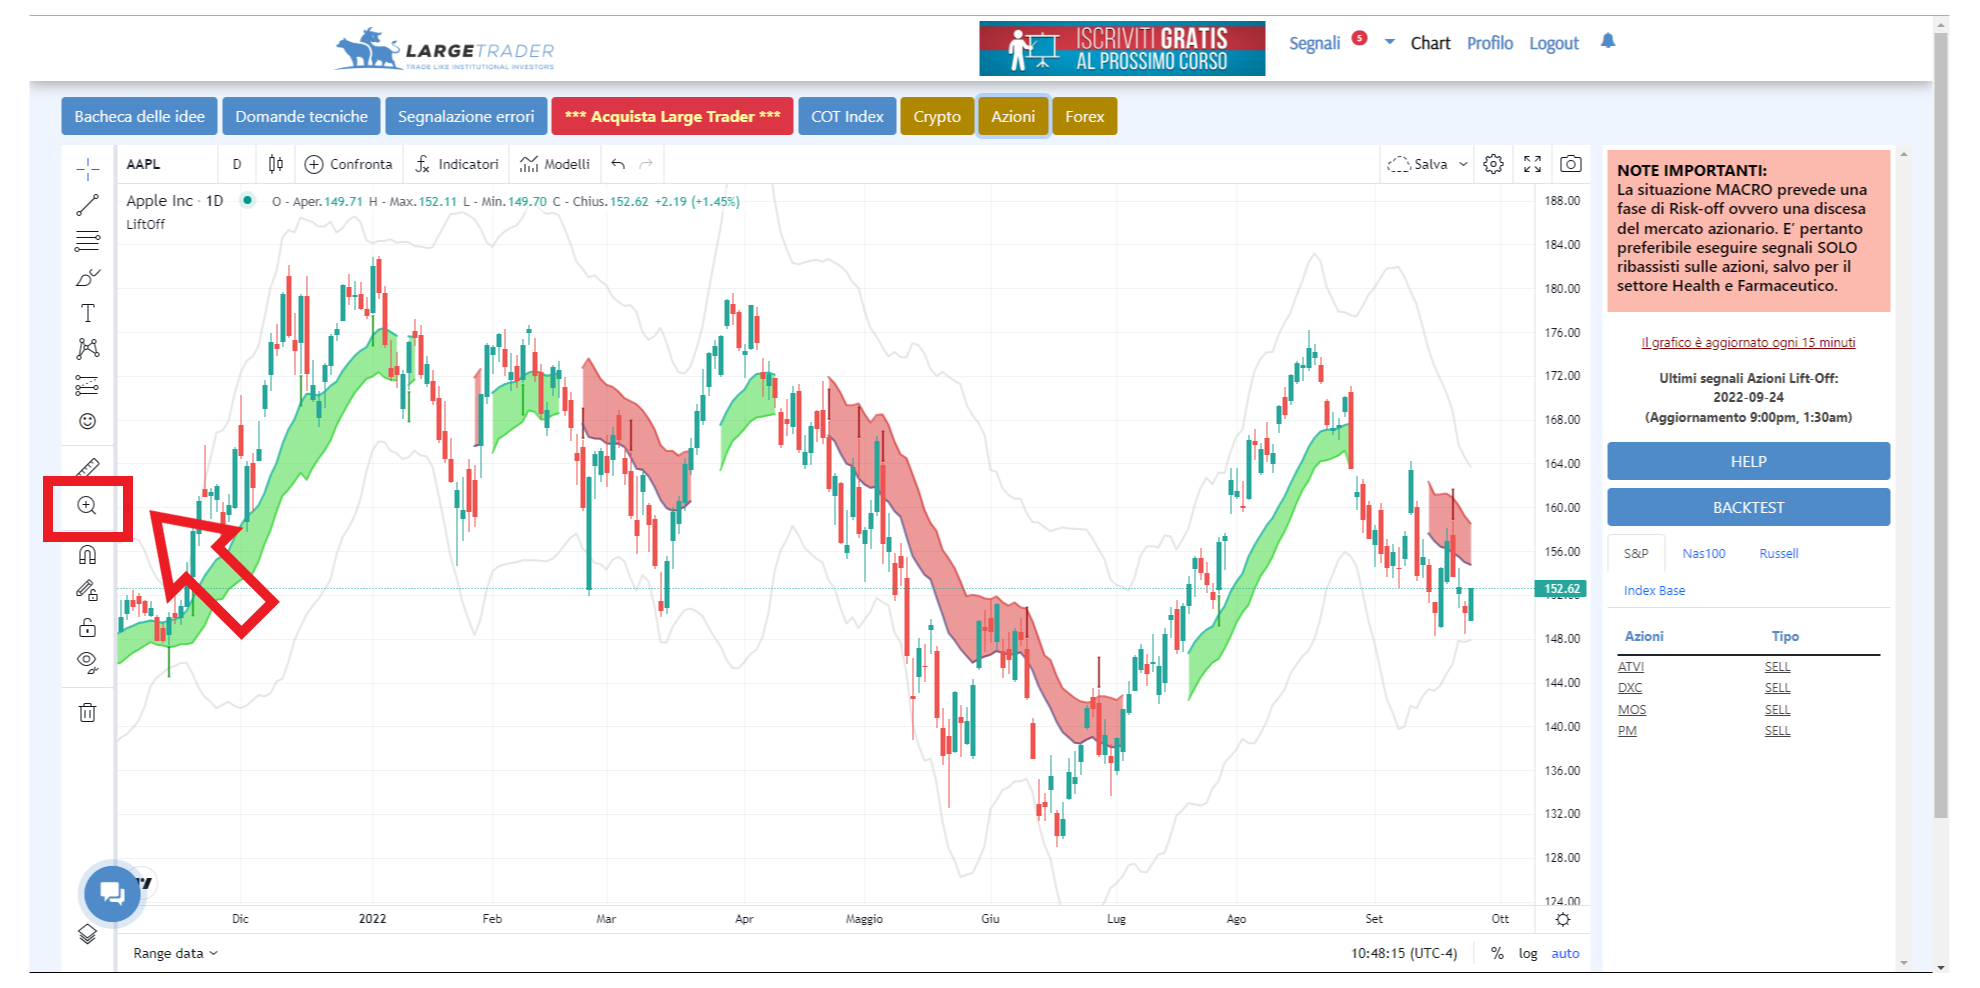This screenshot has width=1980, height=988.
Task: Open candlestick chart style selector
Action: pos(276,164)
